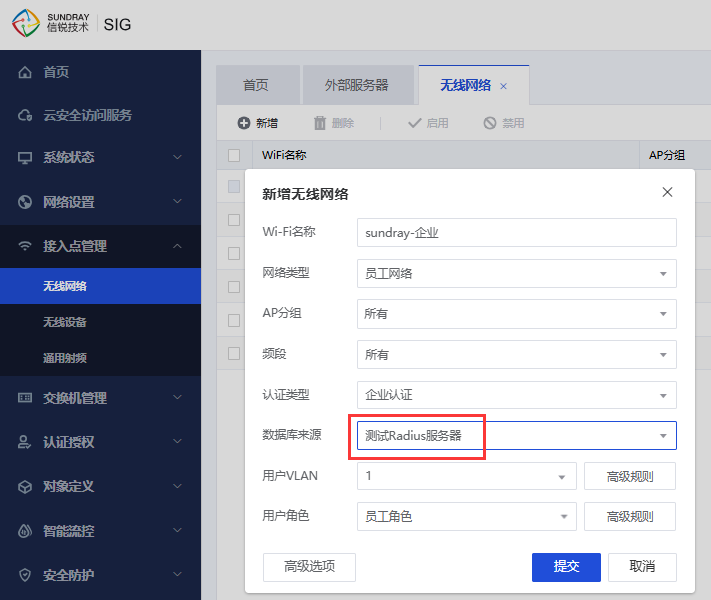Click the 高级选项 button
This screenshot has width=711, height=600.
click(x=309, y=567)
